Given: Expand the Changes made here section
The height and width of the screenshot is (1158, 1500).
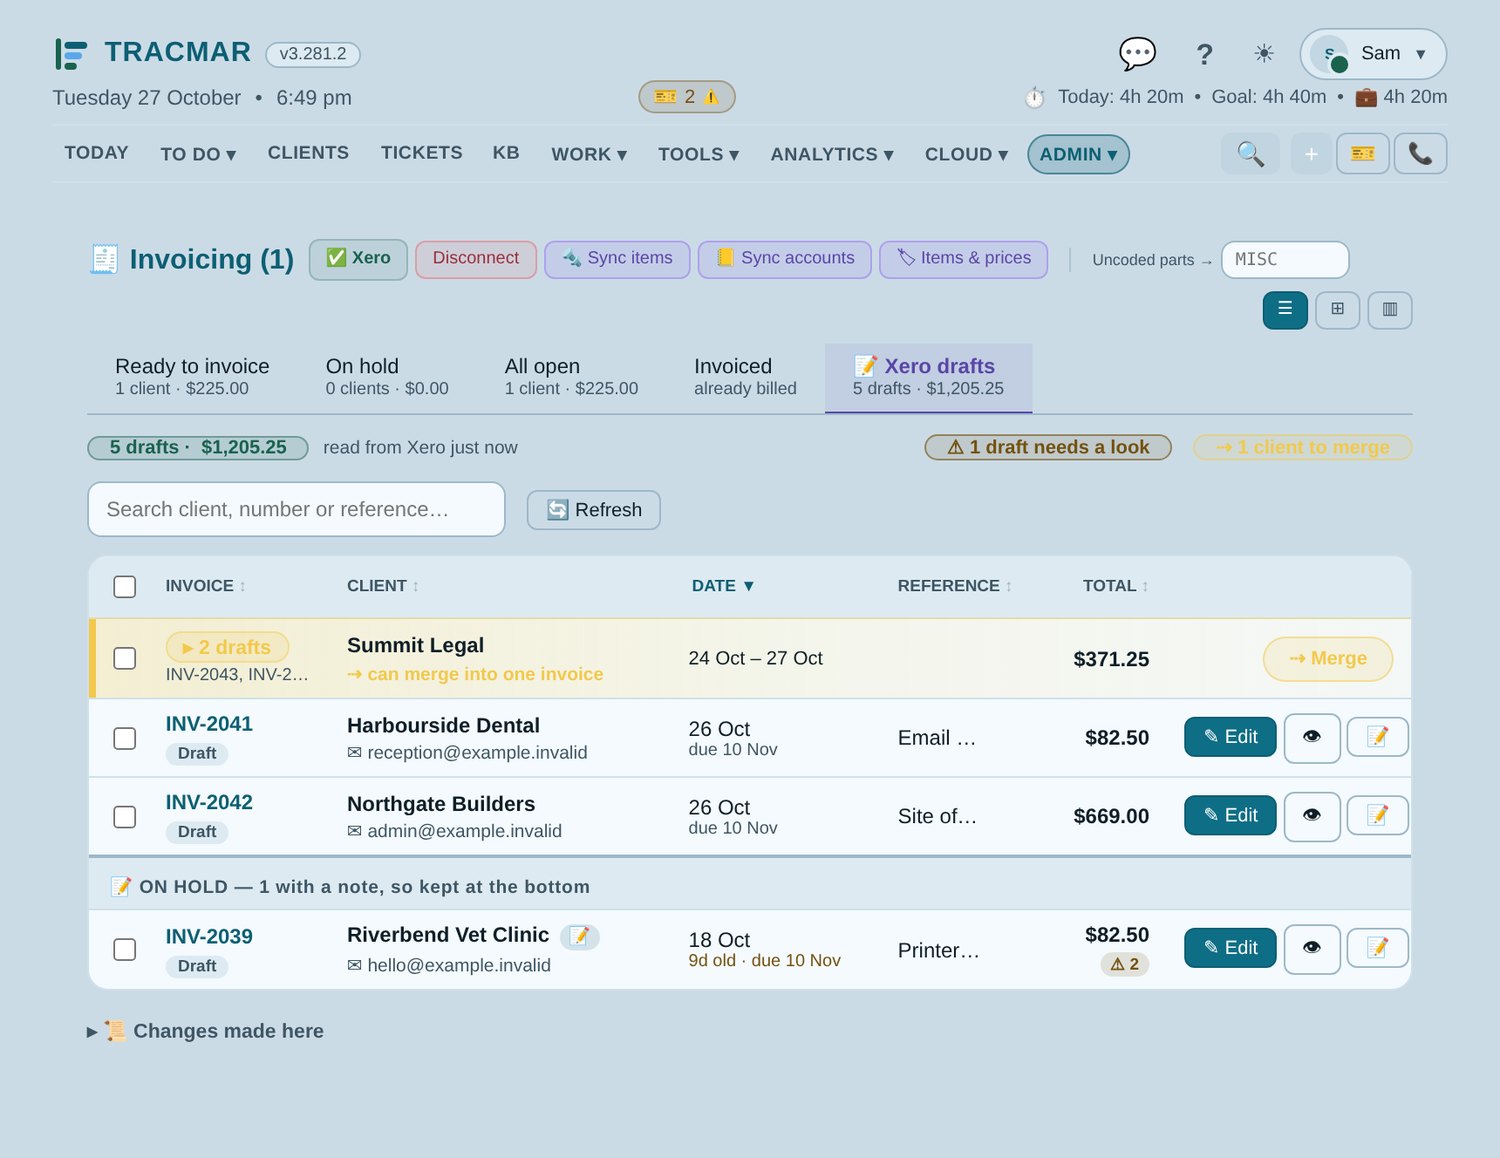Looking at the screenshot, I should [206, 1031].
